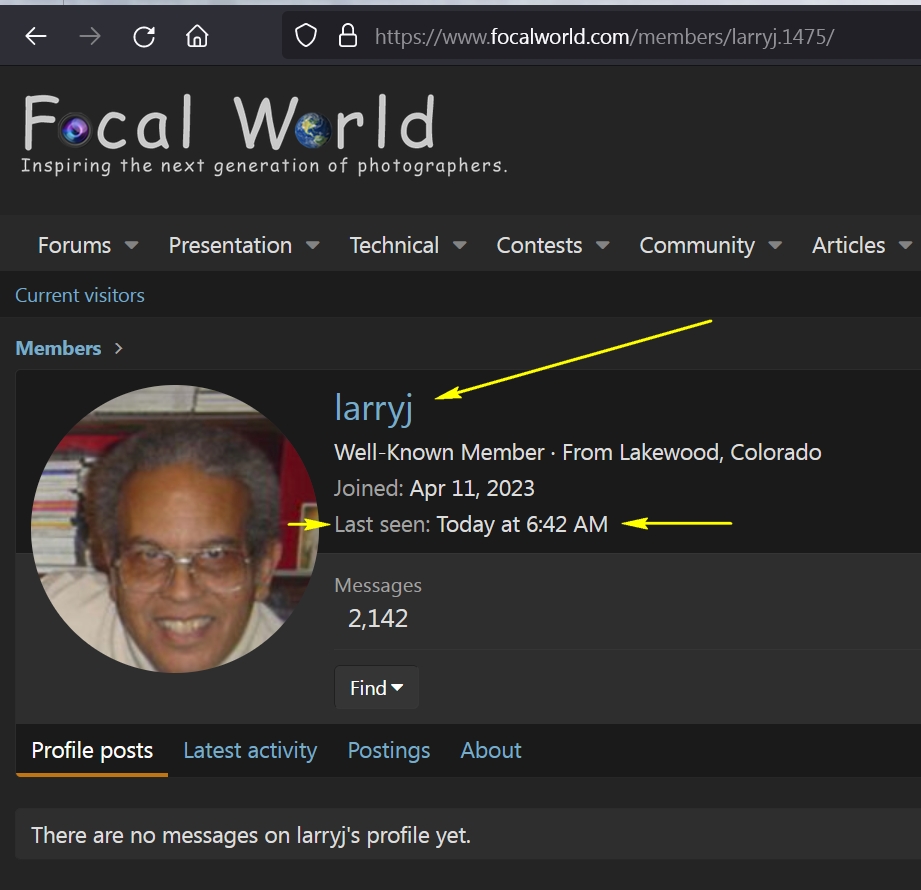
Task: Expand the Community dropdown arrow
Action: (775, 245)
